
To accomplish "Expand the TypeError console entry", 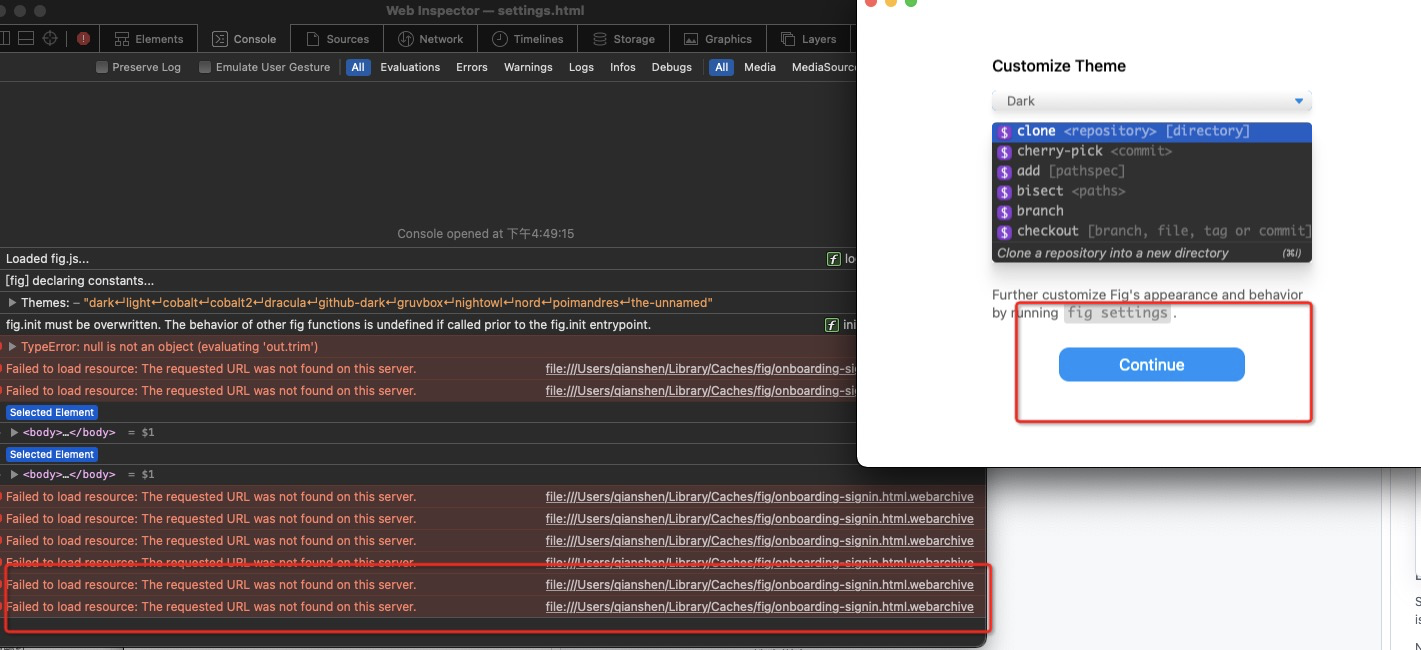I will [x=10, y=346].
